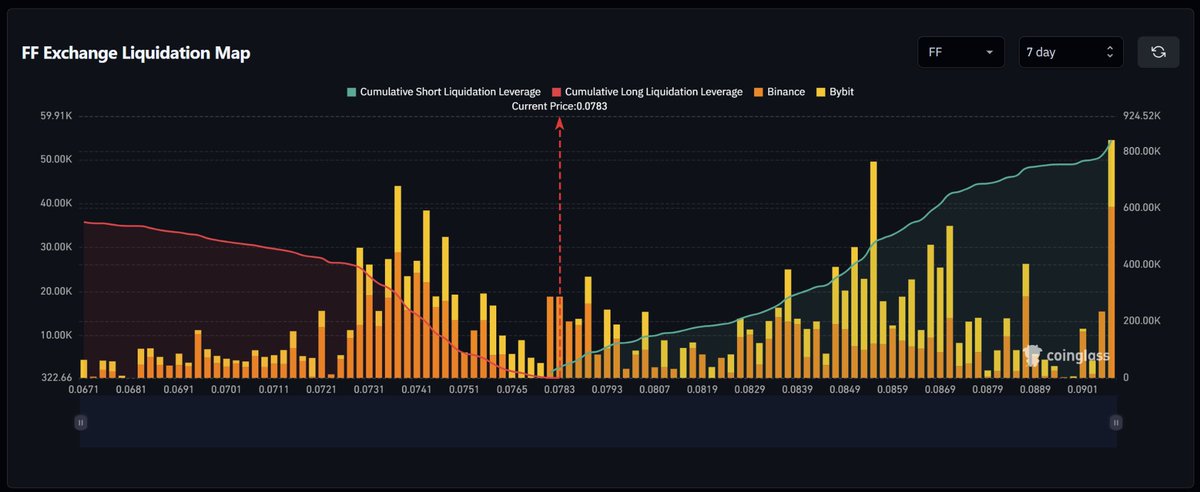Click x-axis label 0.0741
Screen dimensions: 1200x492
click(x=418, y=388)
